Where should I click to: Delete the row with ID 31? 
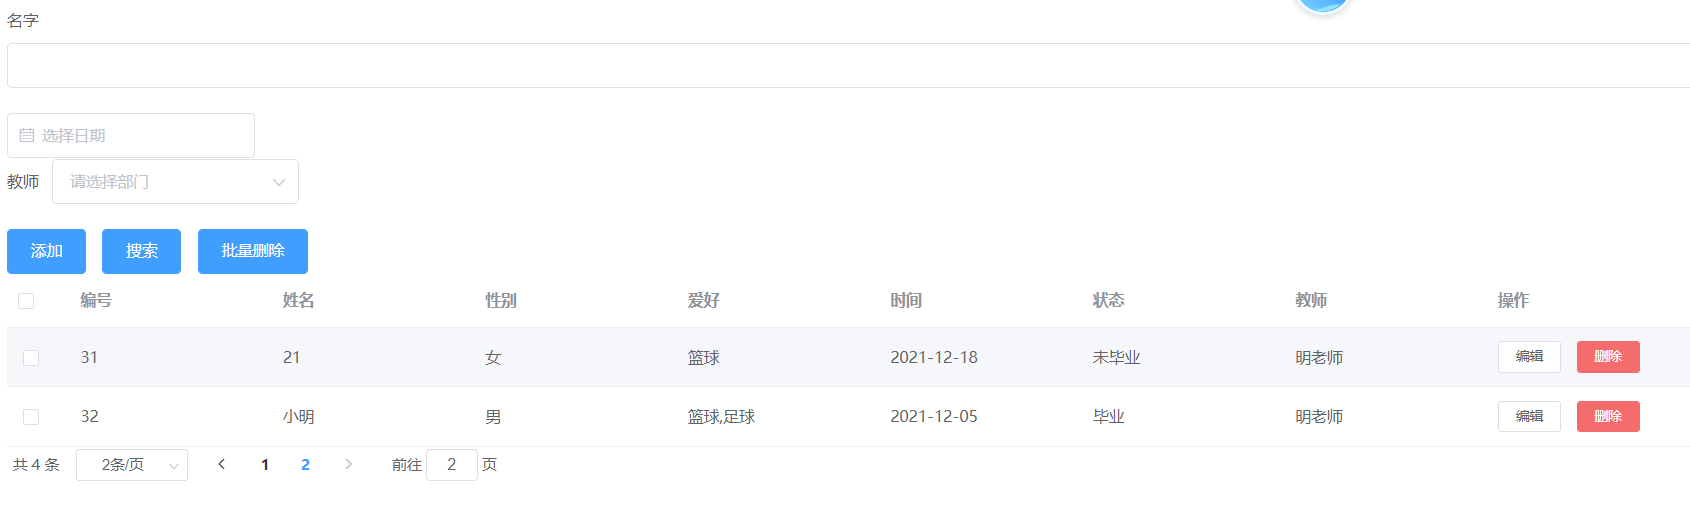click(x=1607, y=357)
